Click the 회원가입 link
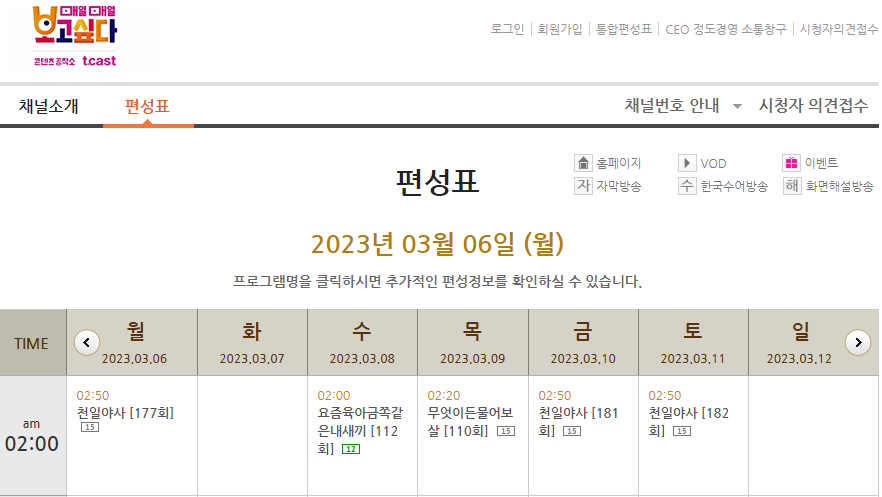This screenshot has width=882, height=497. tap(560, 29)
